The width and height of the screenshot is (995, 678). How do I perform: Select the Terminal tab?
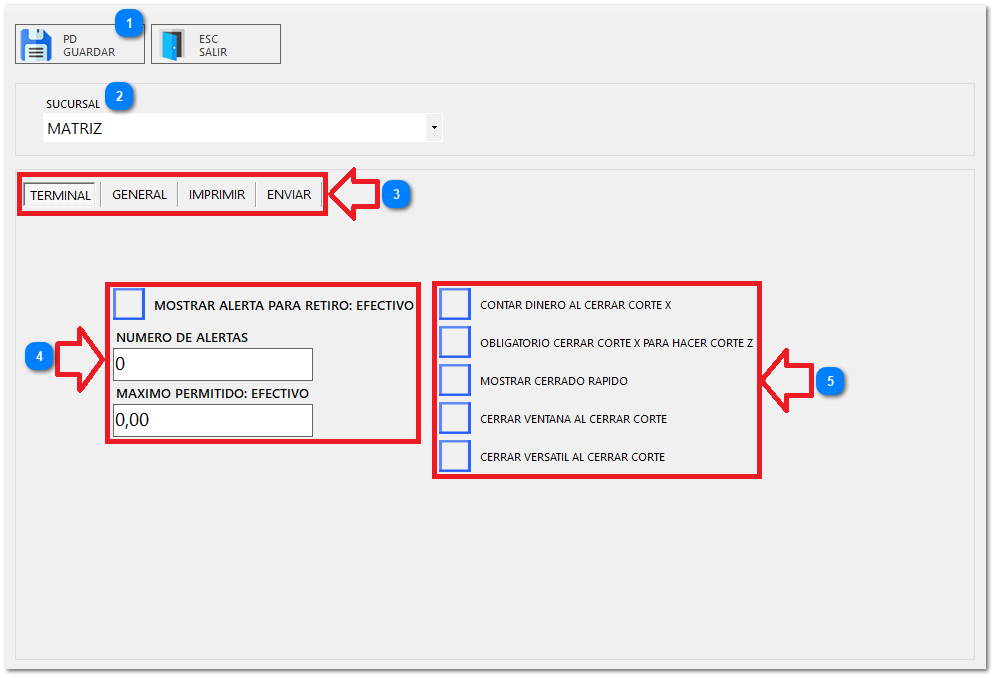[x=60, y=195]
